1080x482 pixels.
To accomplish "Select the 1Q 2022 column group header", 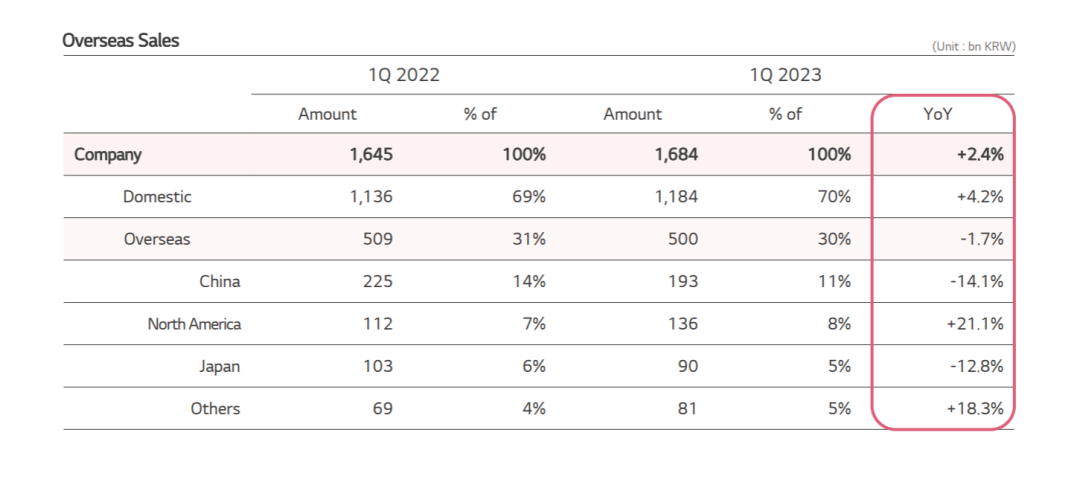I will pos(403,75).
